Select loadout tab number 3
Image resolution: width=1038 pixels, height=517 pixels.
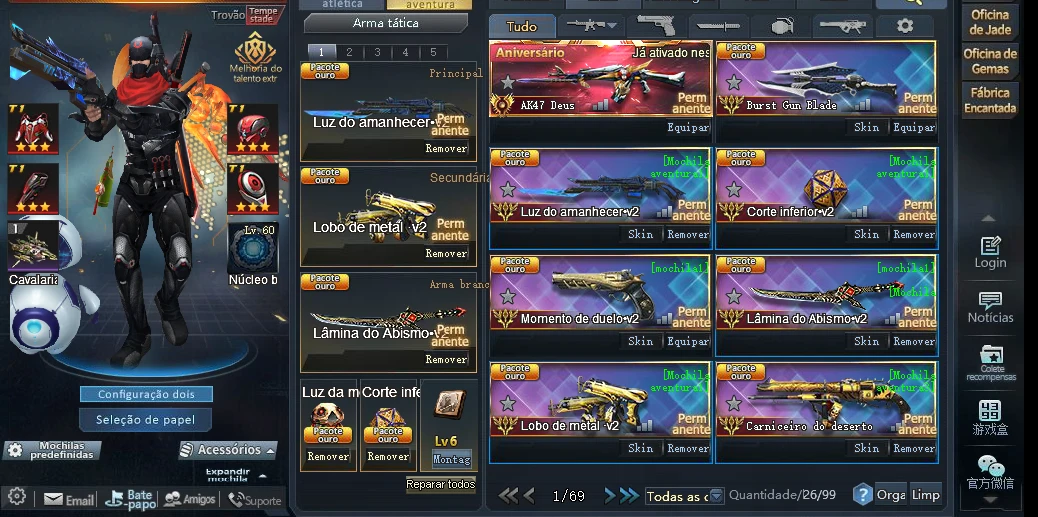pyautogui.click(x=377, y=52)
